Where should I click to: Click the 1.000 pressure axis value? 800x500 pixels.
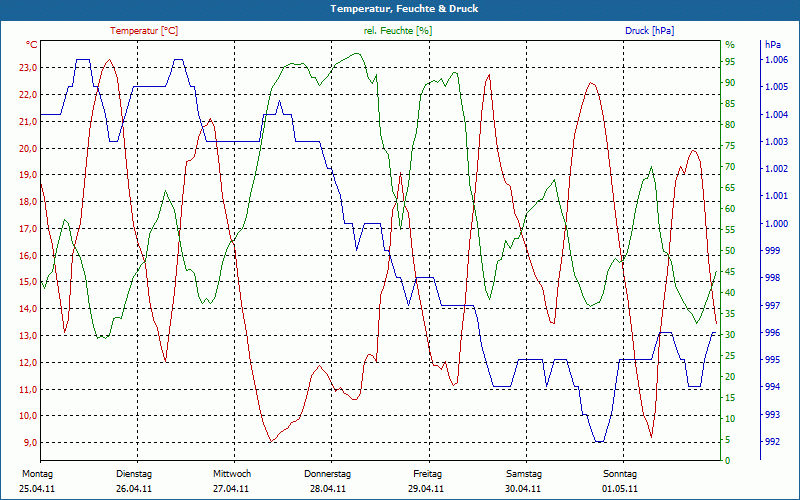776,223
